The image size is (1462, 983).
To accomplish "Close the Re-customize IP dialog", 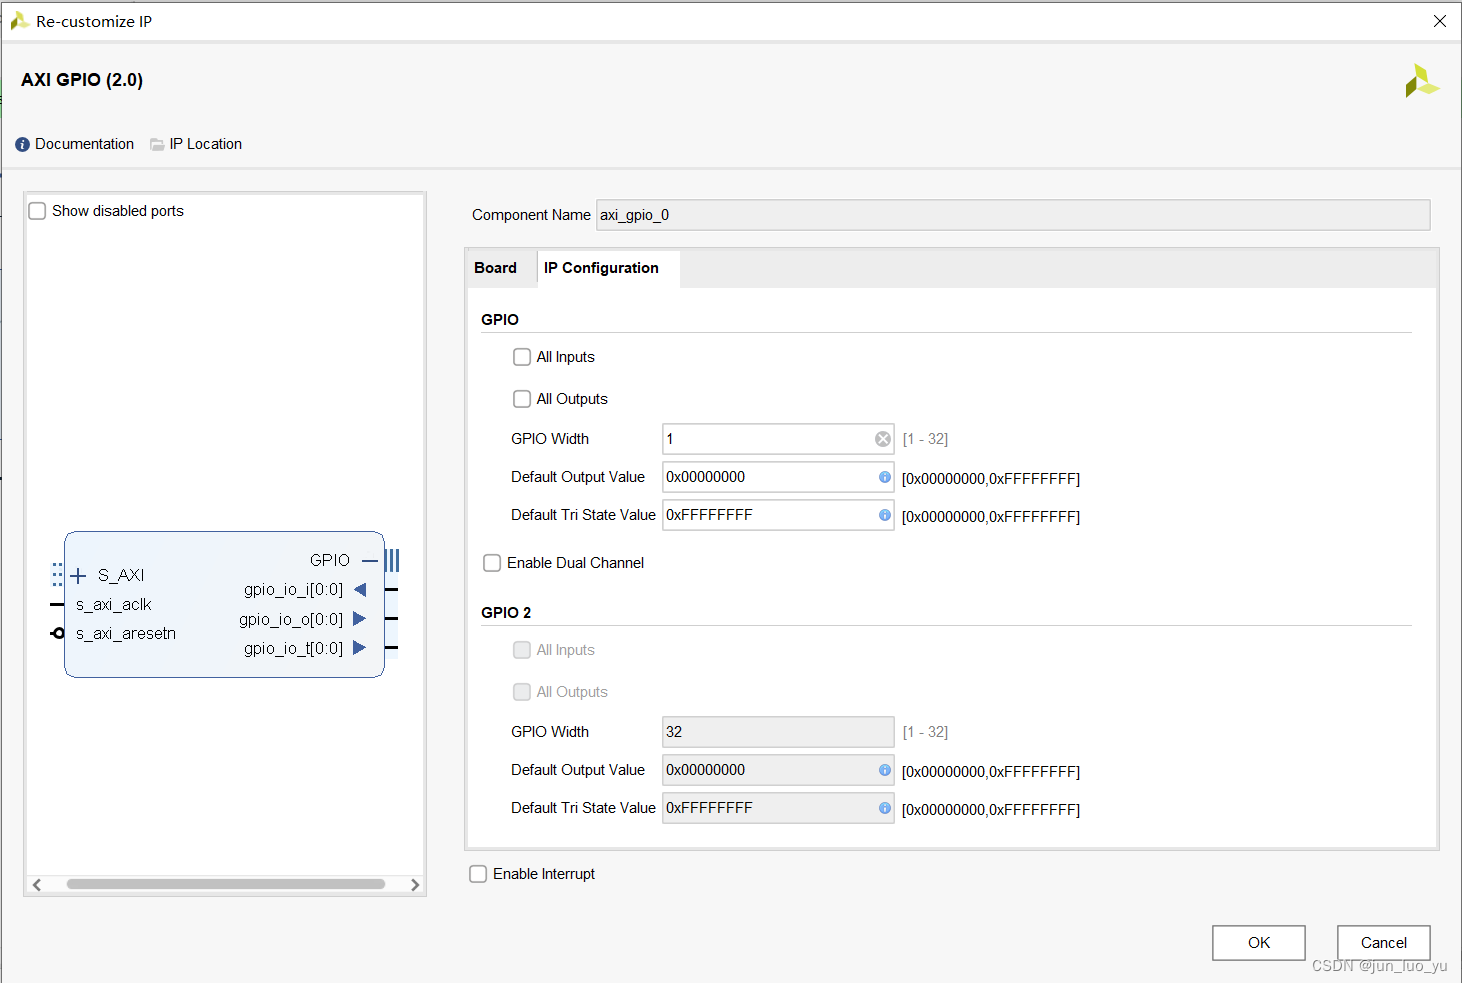I will [x=1440, y=21].
